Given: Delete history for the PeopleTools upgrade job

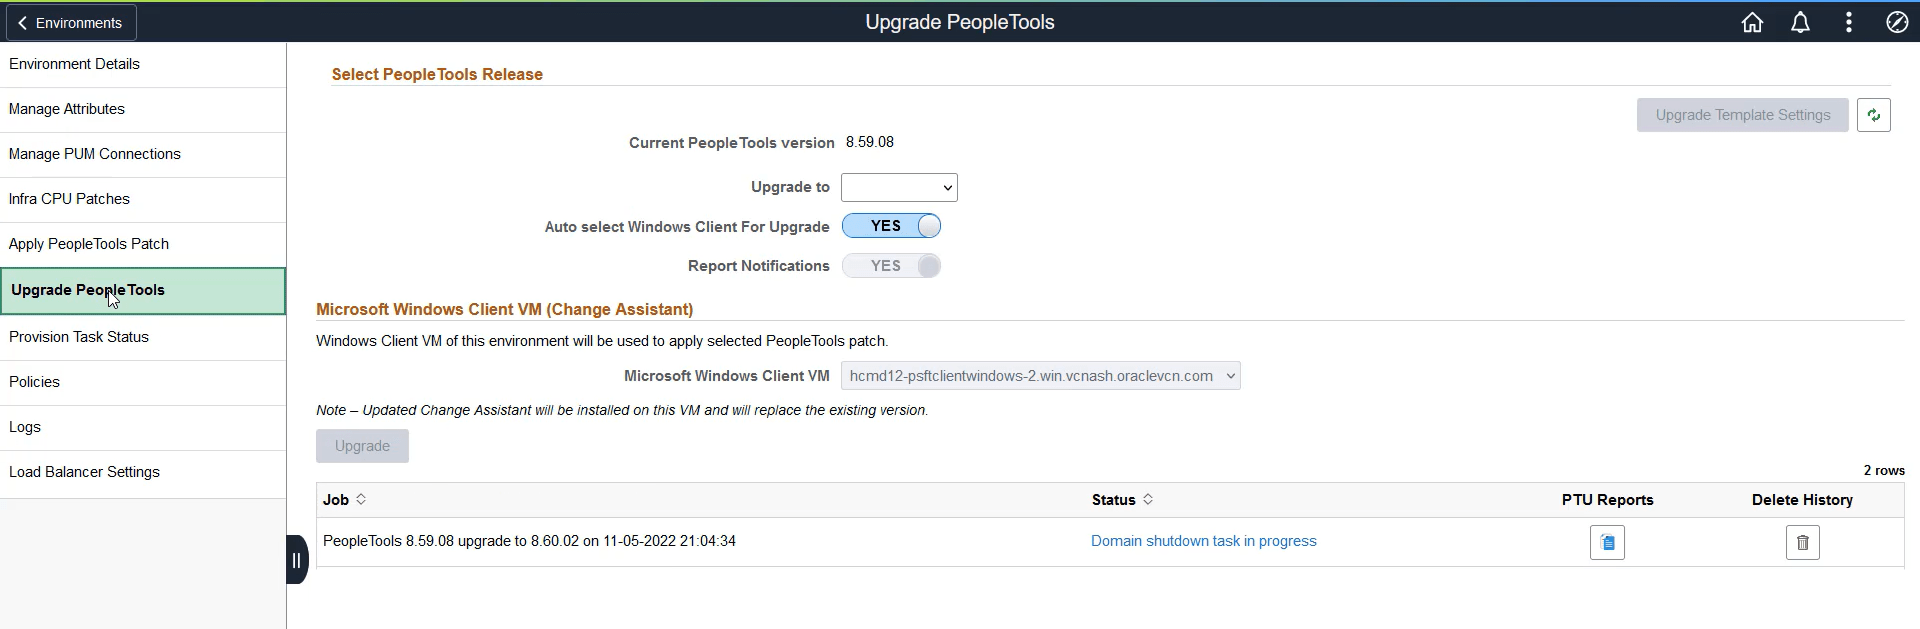Looking at the screenshot, I should click(1802, 542).
